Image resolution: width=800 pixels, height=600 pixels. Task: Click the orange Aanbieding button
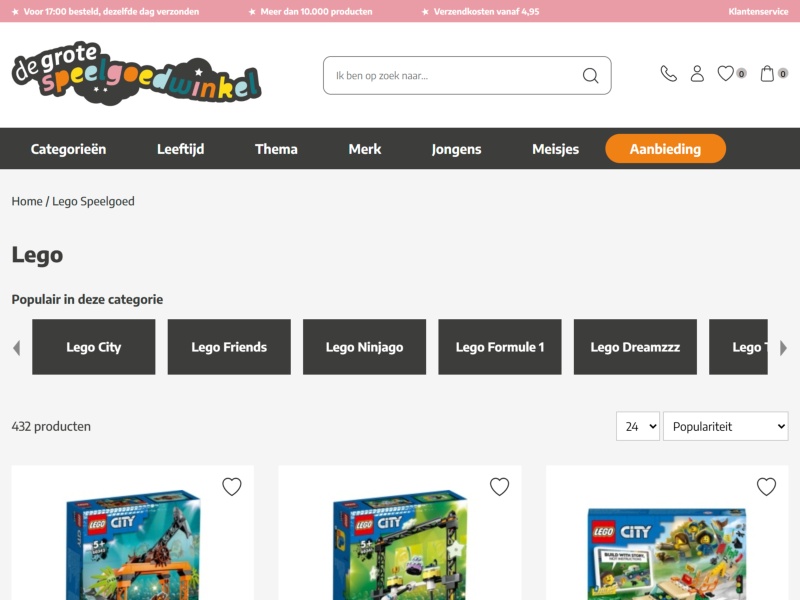click(x=665, y=148)
